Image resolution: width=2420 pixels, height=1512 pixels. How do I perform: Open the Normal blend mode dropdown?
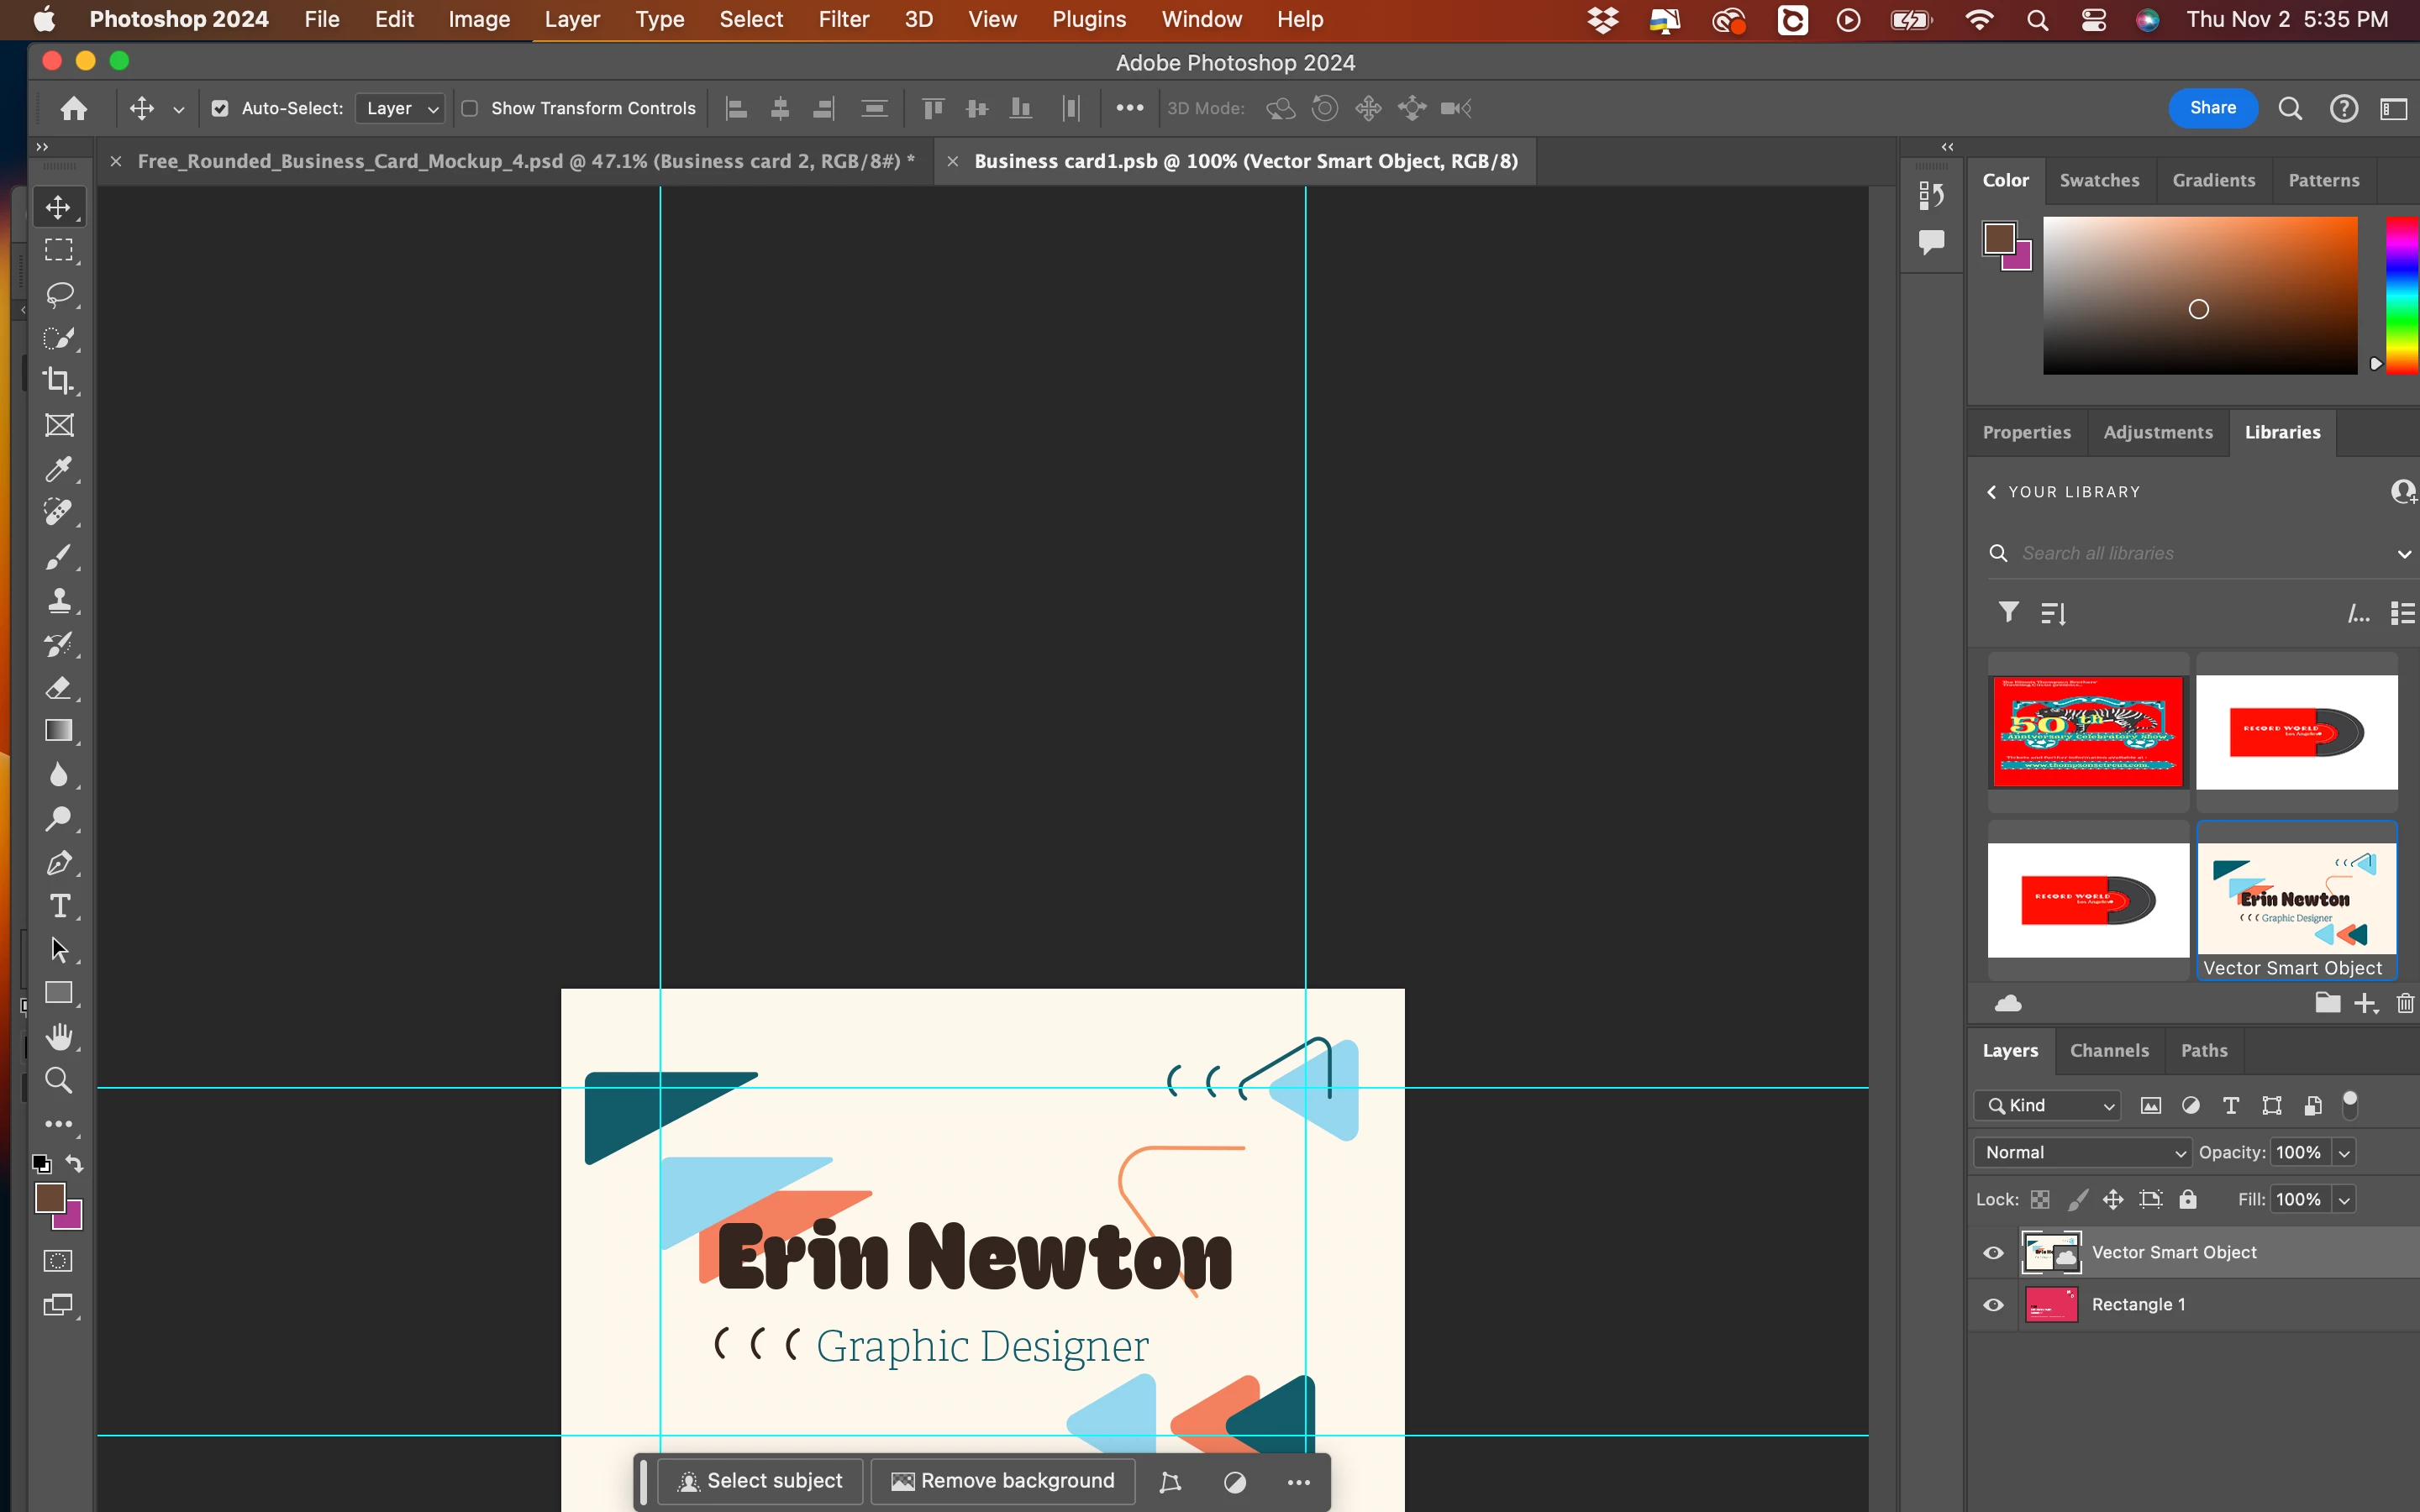[2082, 1152]
